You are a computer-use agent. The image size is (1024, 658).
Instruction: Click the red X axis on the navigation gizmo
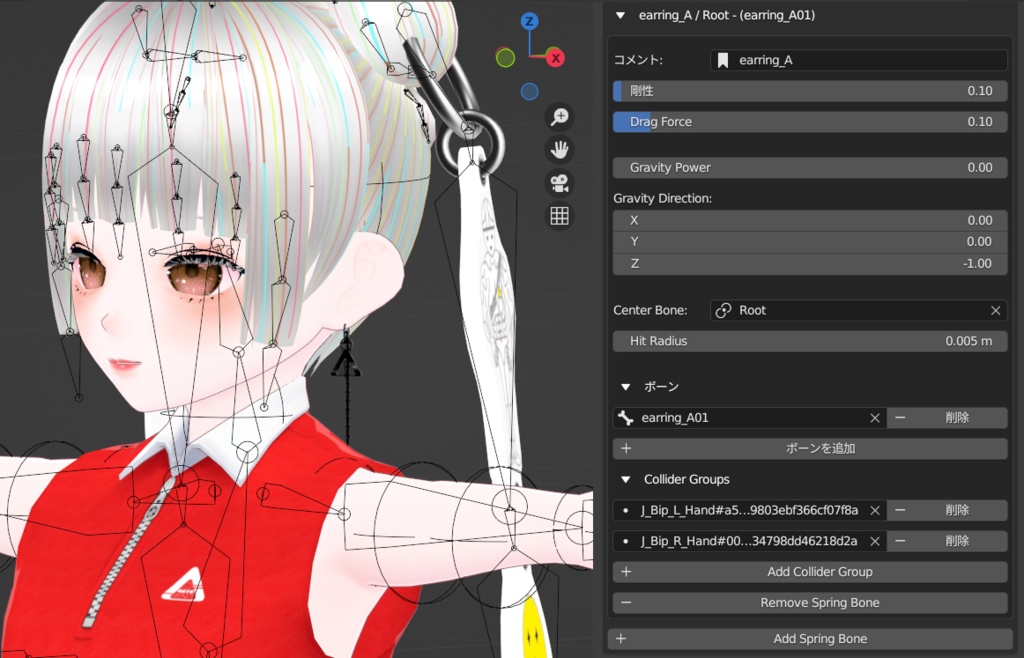558,58
